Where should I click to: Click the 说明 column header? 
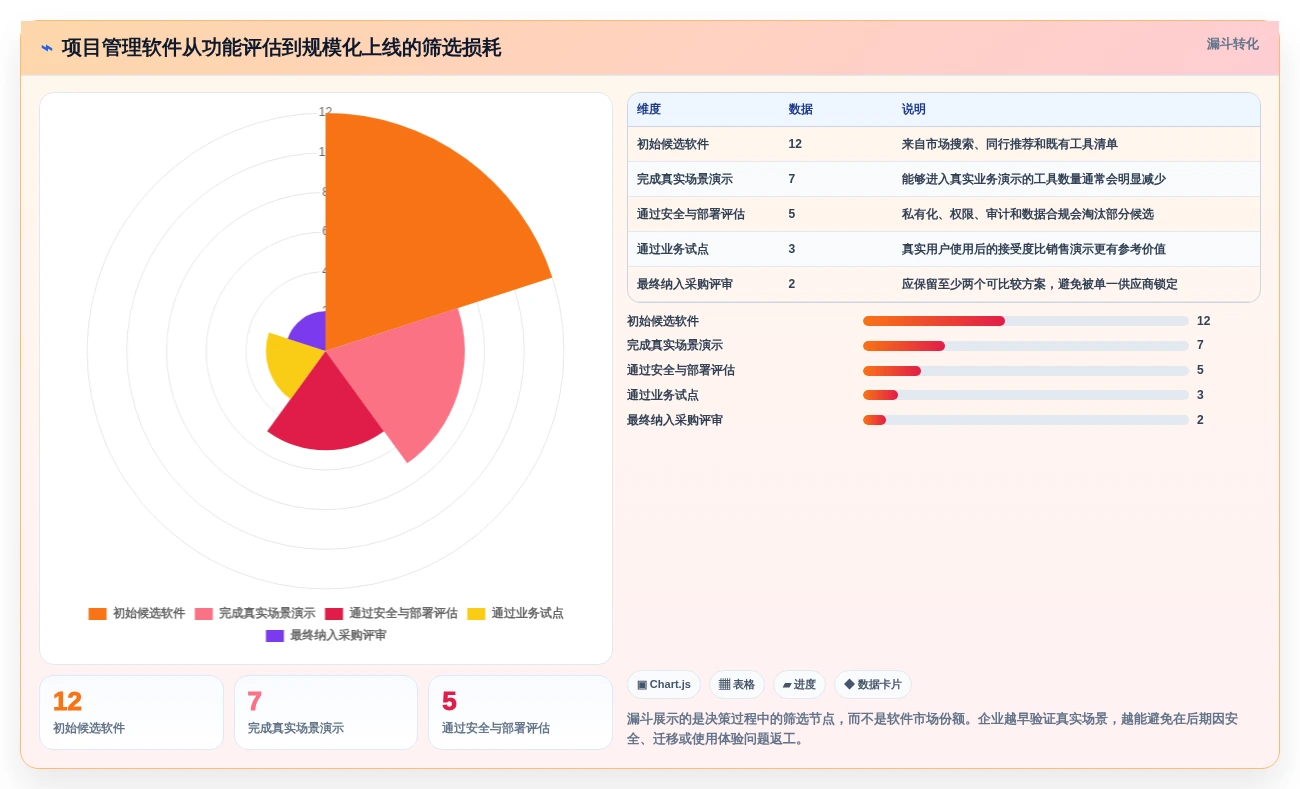coord(914,110)
